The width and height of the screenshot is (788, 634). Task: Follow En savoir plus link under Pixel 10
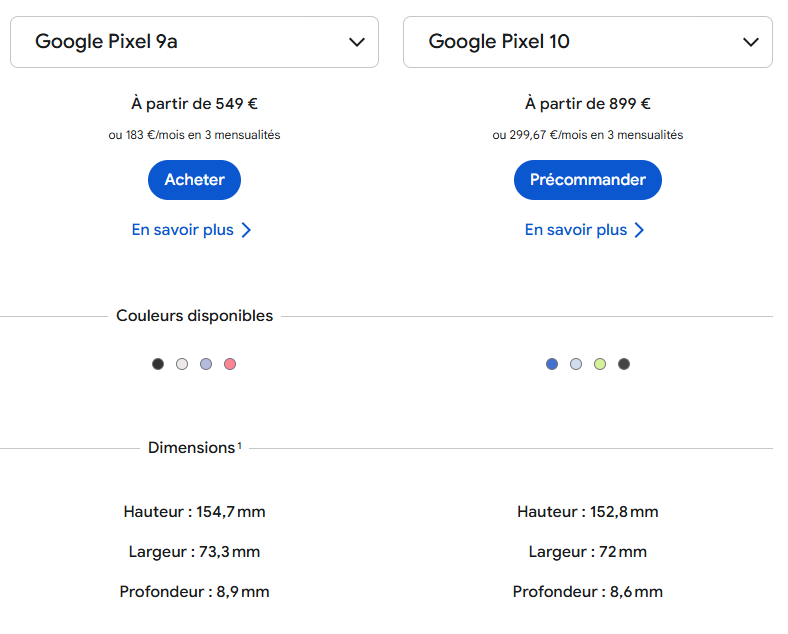[x=585, y=230]
